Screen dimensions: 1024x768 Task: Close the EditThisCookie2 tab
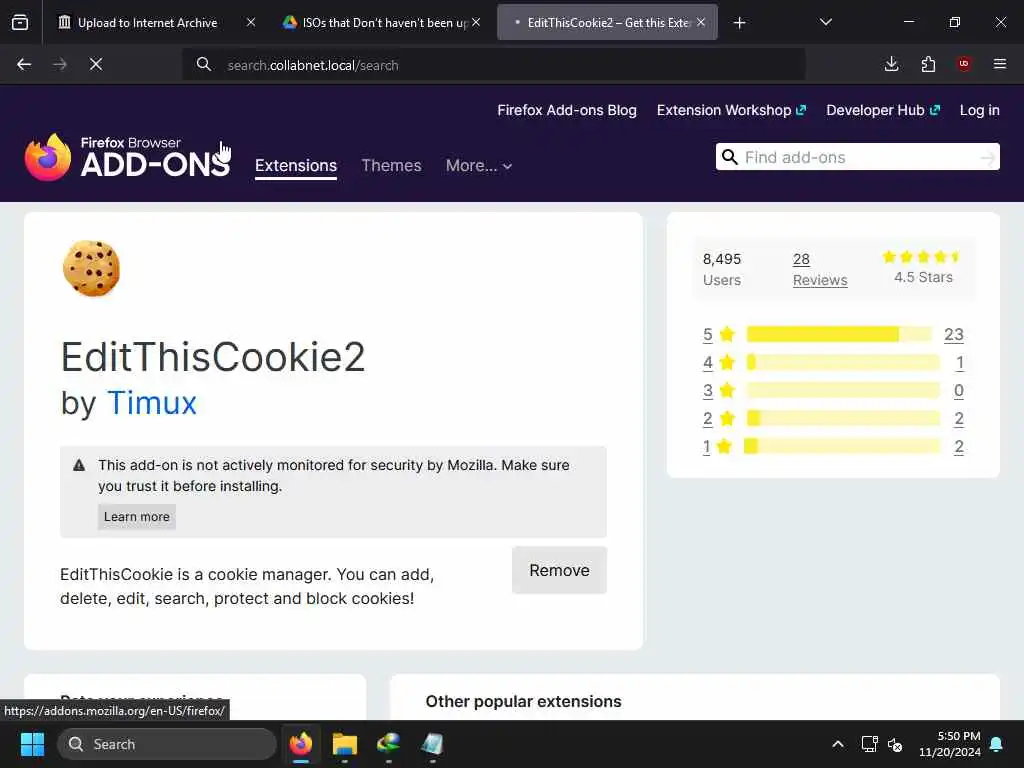click(701, 22)
